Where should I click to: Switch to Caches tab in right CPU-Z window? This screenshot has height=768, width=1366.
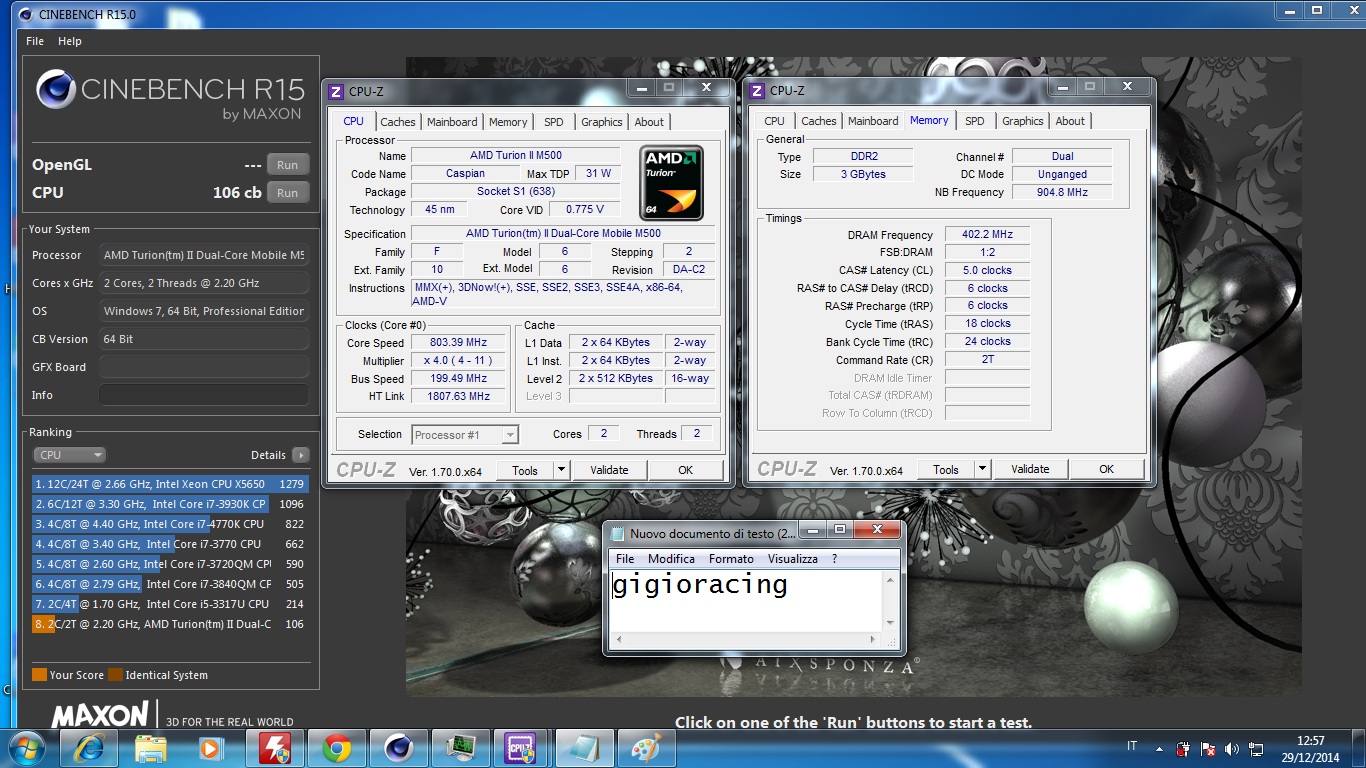[x=819, y=121]
